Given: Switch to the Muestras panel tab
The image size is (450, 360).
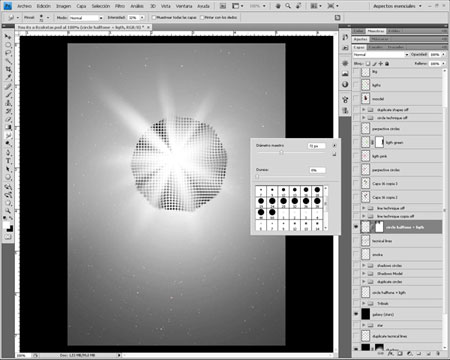Looking at the screenshot, I should coord(376,31).
